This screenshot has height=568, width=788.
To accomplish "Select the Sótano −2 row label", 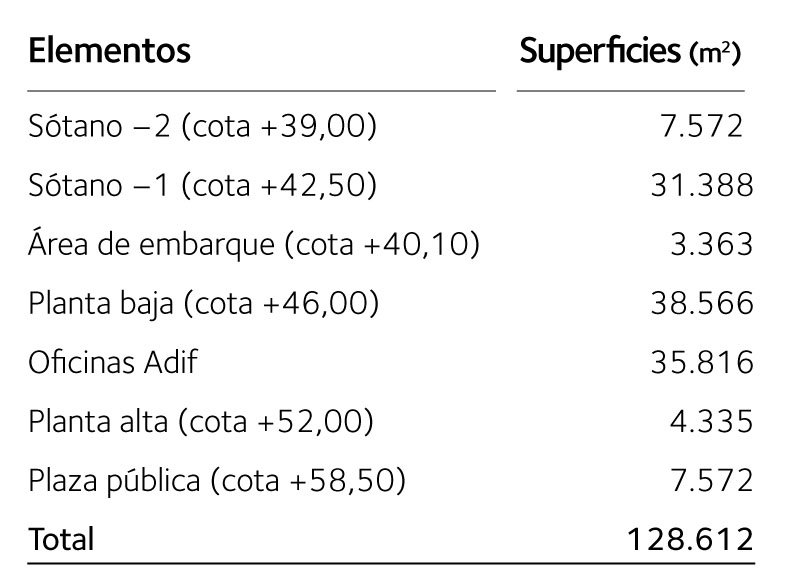I will [203, 127].
